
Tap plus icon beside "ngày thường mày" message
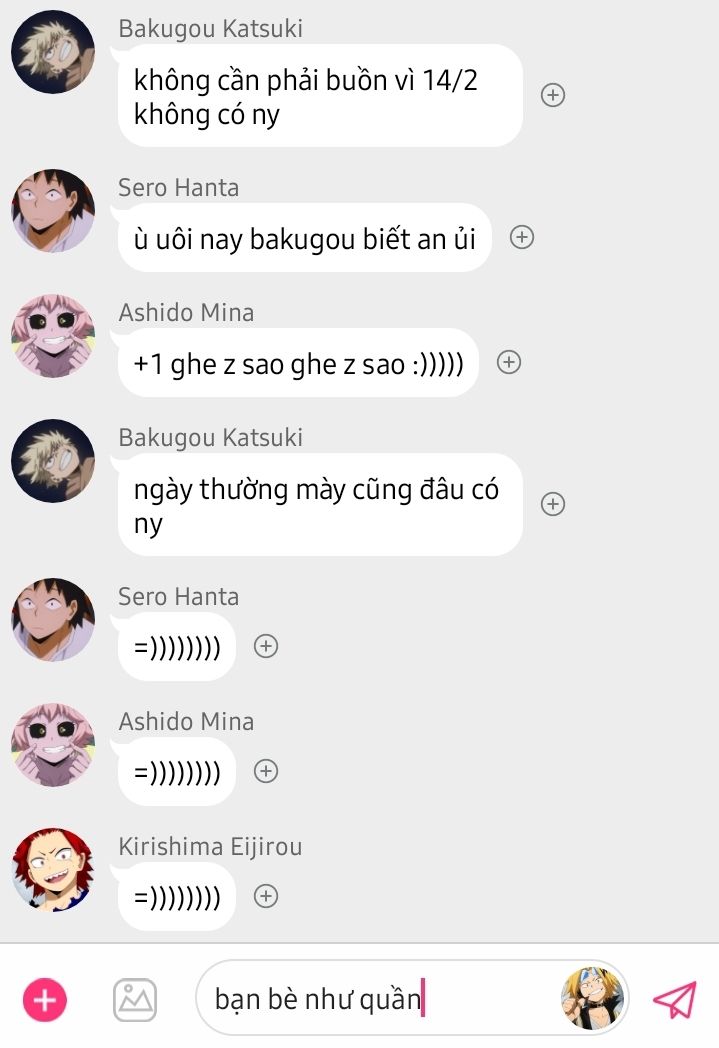(x=553, y=504)
